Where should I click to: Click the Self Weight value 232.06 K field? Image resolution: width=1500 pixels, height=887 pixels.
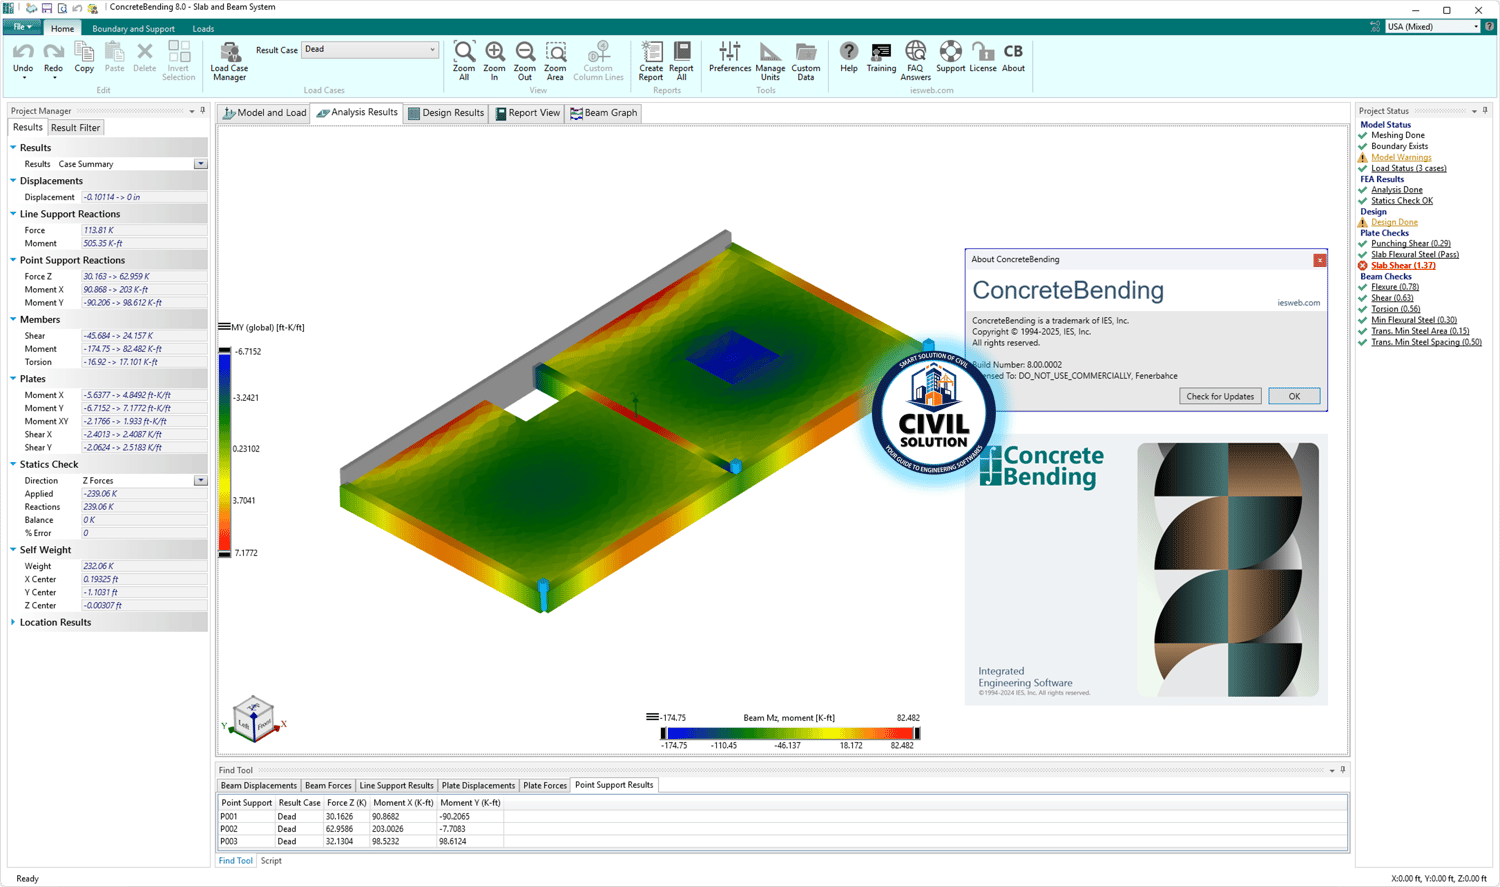point(144,566)
